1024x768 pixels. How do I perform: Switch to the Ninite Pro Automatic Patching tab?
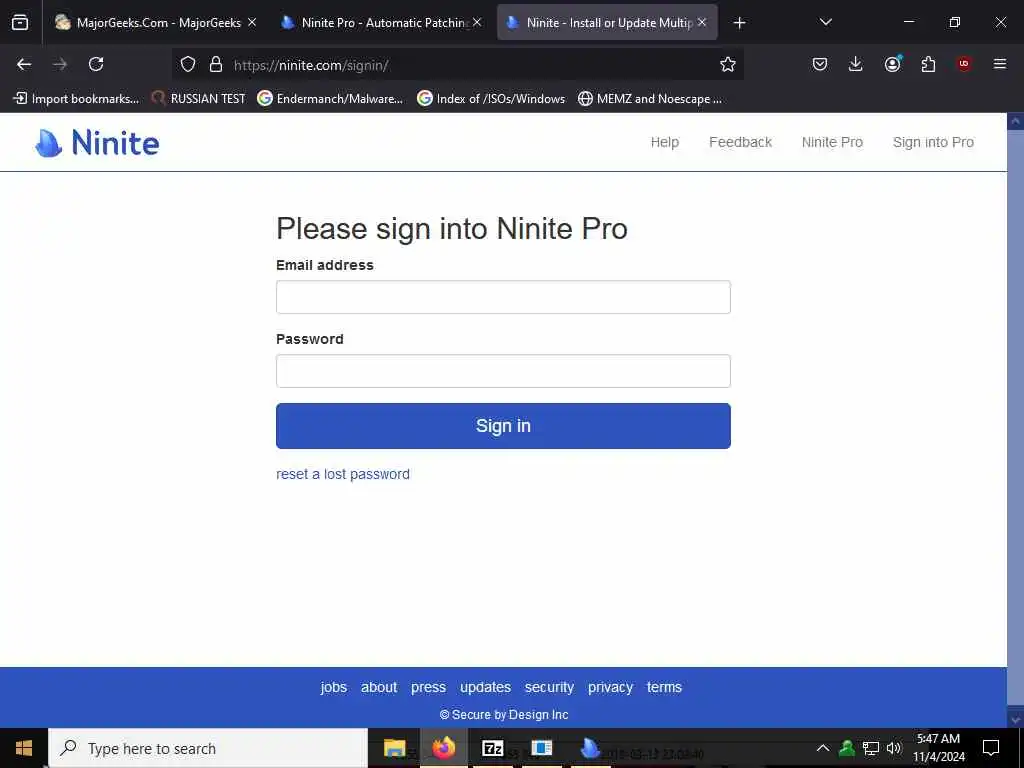382,23
